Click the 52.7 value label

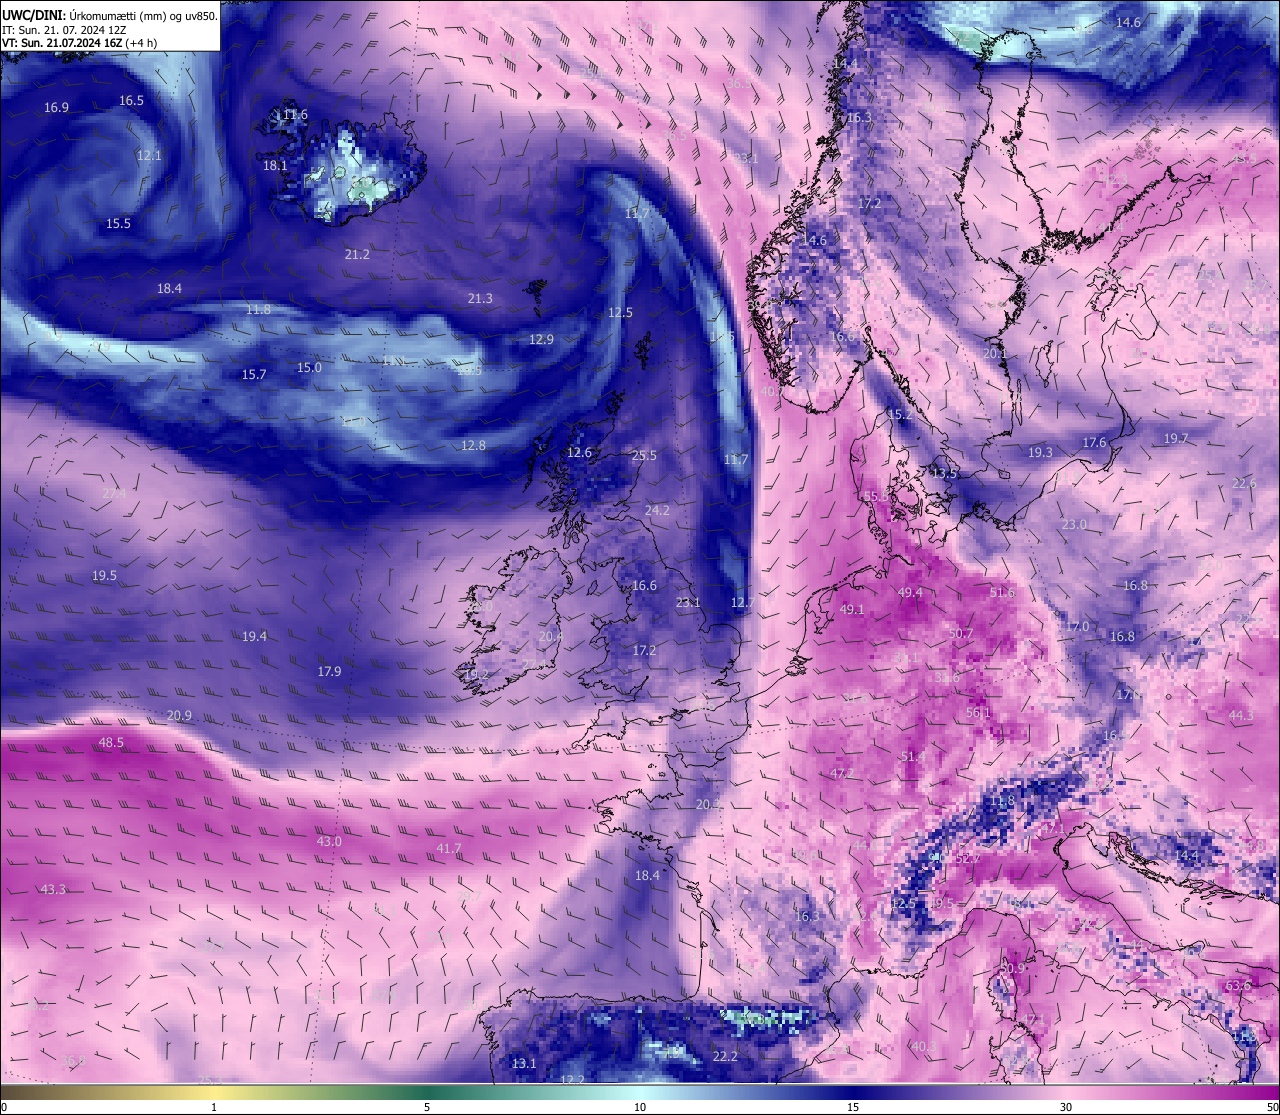(x=968, y=859)
